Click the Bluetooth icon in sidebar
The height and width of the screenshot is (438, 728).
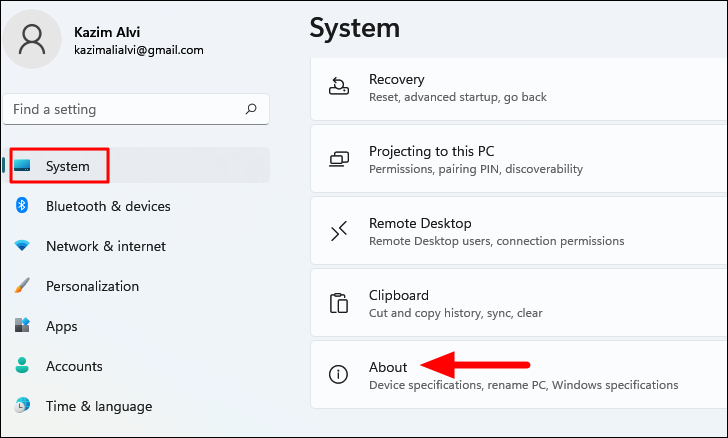tap(22, 206)
